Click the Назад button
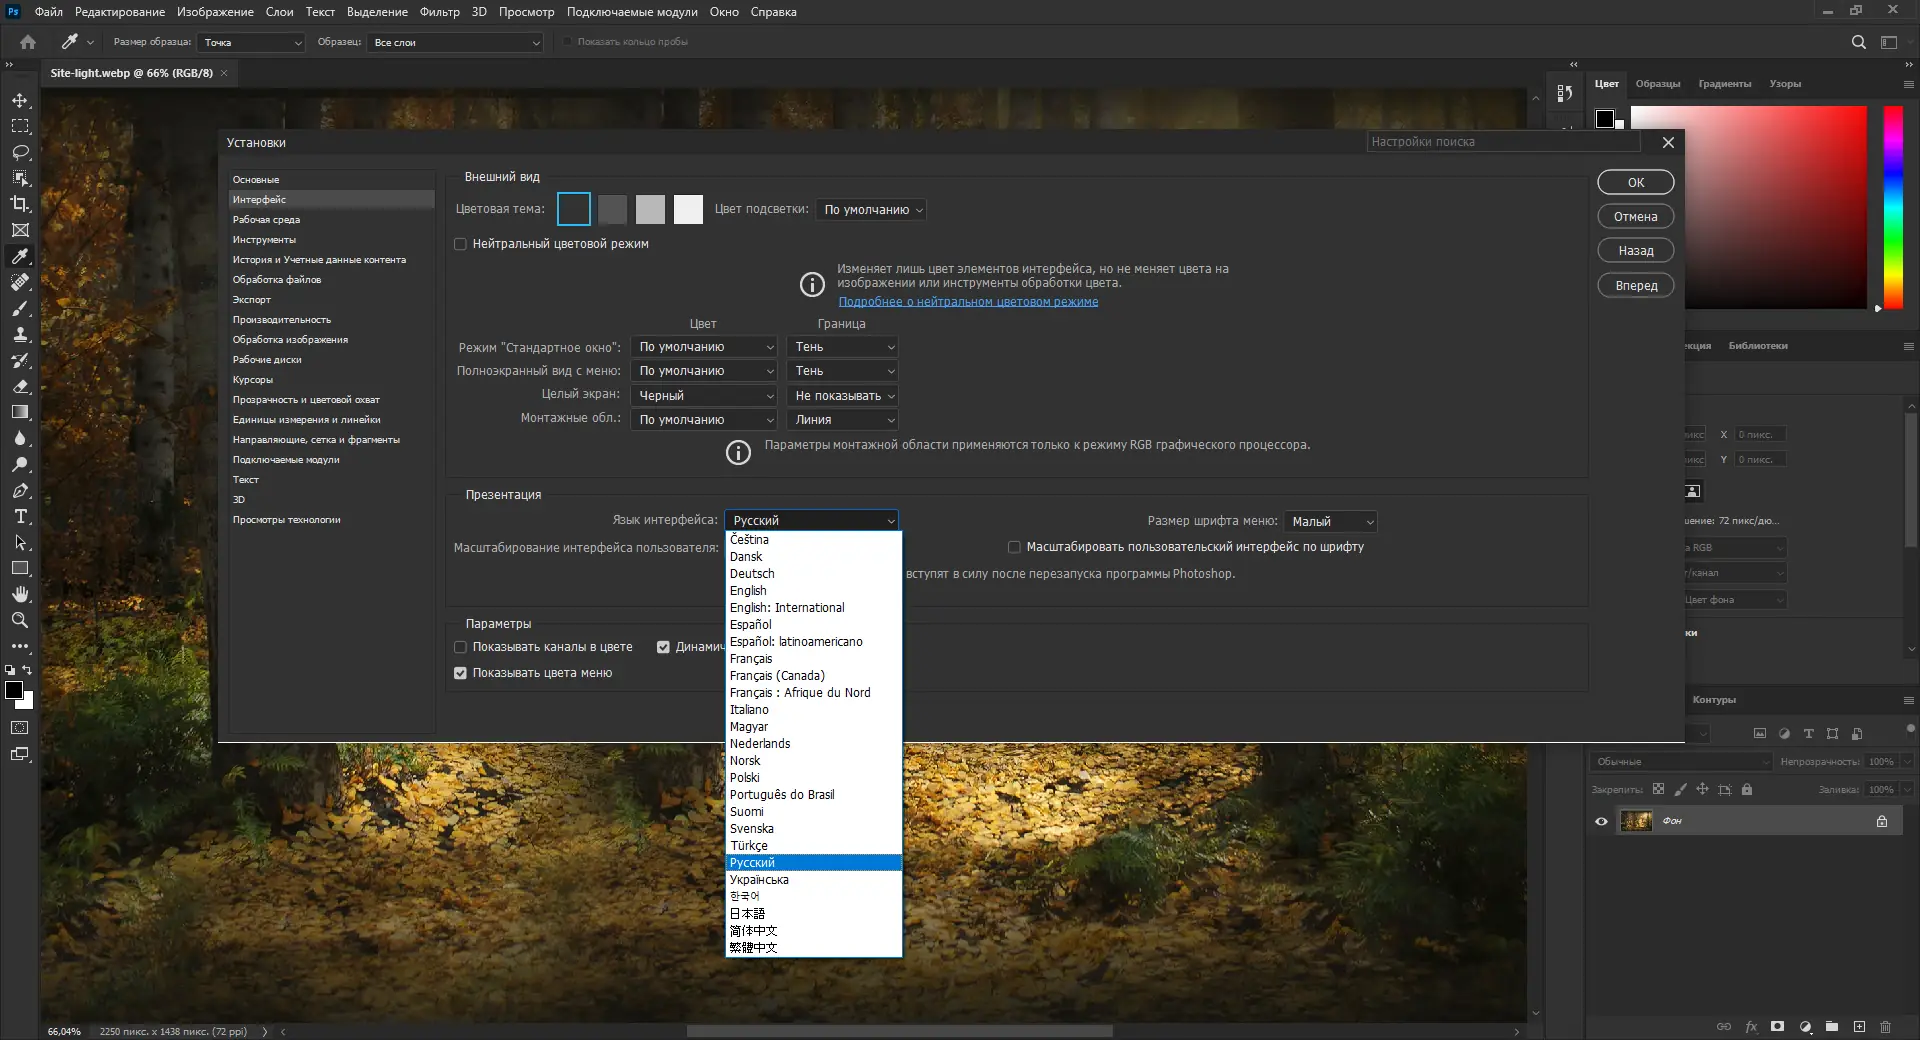 coord(1636,251)
